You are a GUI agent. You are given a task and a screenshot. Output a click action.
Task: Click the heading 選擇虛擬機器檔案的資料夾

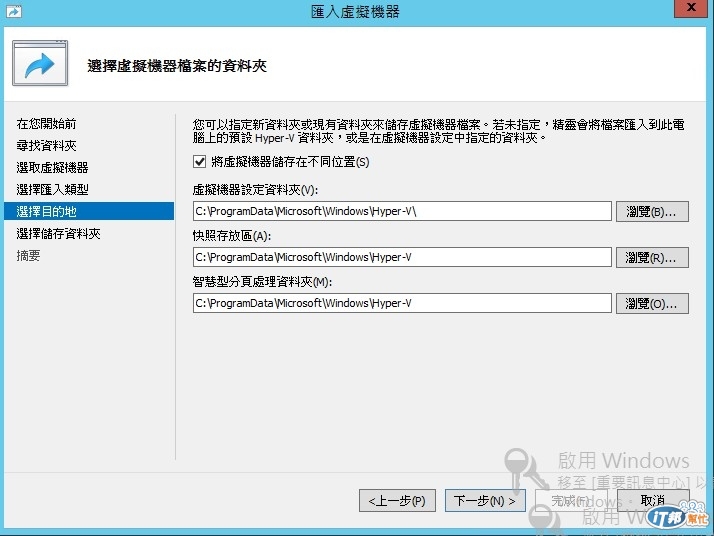(177, 66)
